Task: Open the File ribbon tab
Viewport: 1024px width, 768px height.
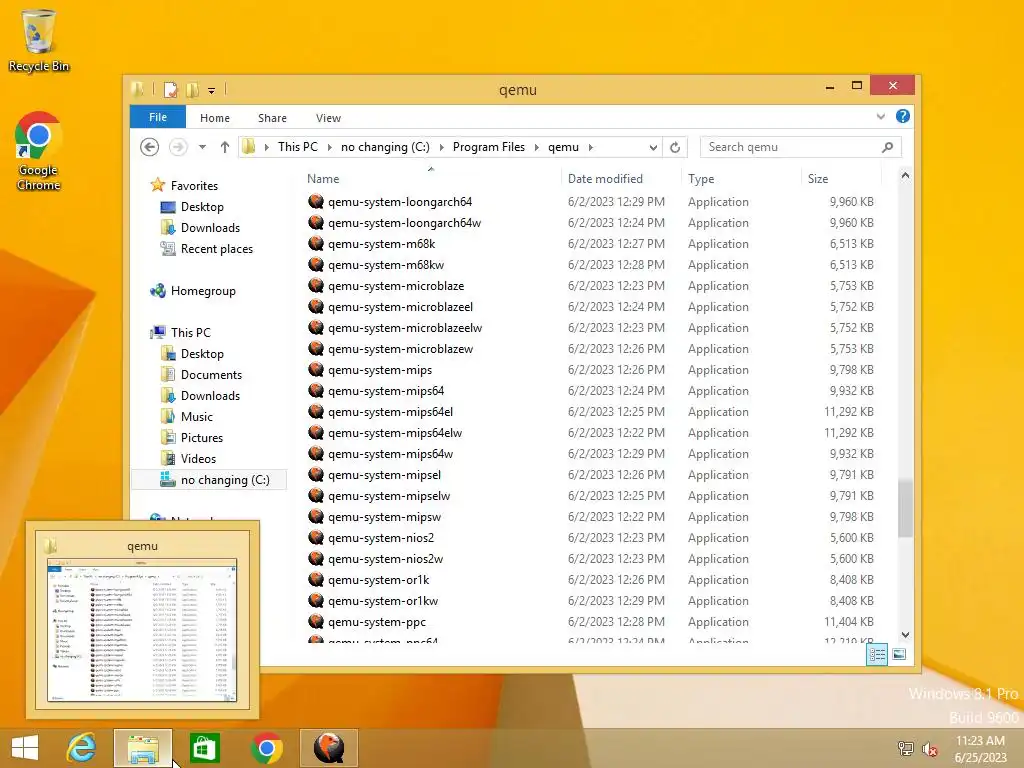Action: (157, 118)
